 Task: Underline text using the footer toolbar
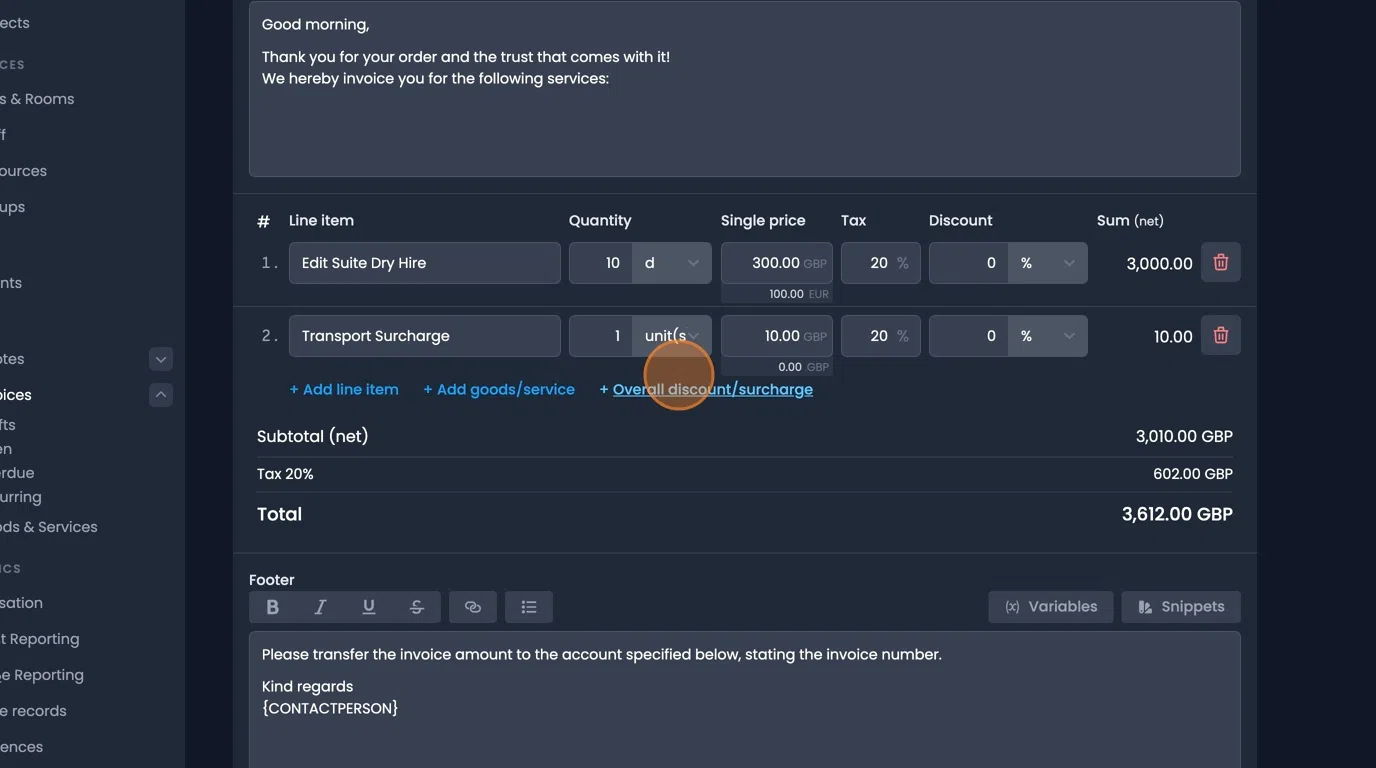(368, 606)
